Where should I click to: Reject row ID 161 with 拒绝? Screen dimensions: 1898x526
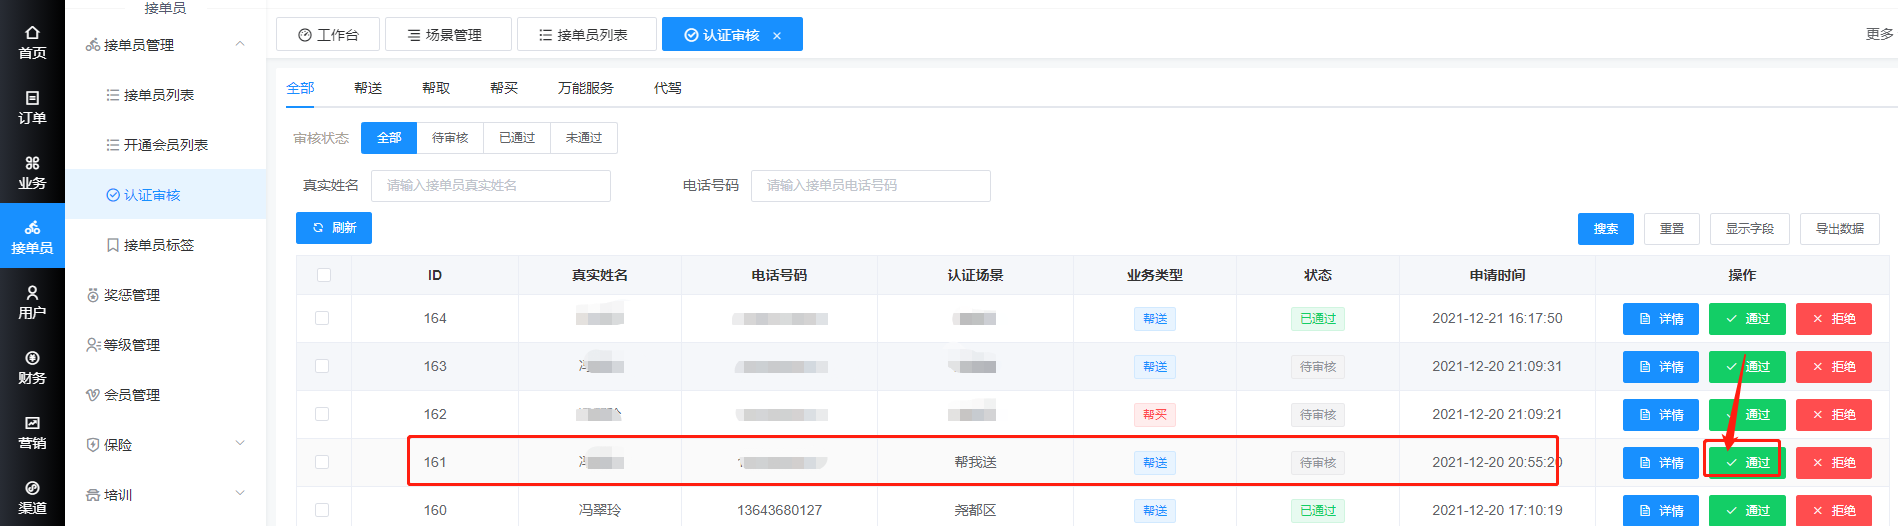pos(1834,463)
